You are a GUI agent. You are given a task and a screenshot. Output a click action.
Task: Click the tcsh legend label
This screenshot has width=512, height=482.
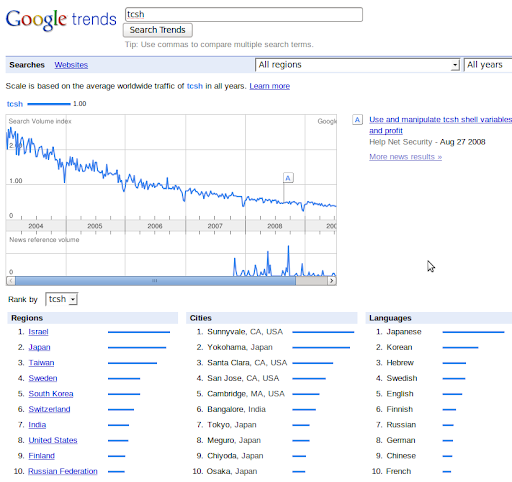15,104
